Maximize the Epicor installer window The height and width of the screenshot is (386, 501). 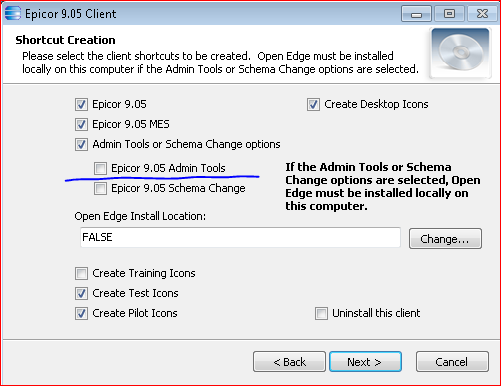[x=449, y=14]
